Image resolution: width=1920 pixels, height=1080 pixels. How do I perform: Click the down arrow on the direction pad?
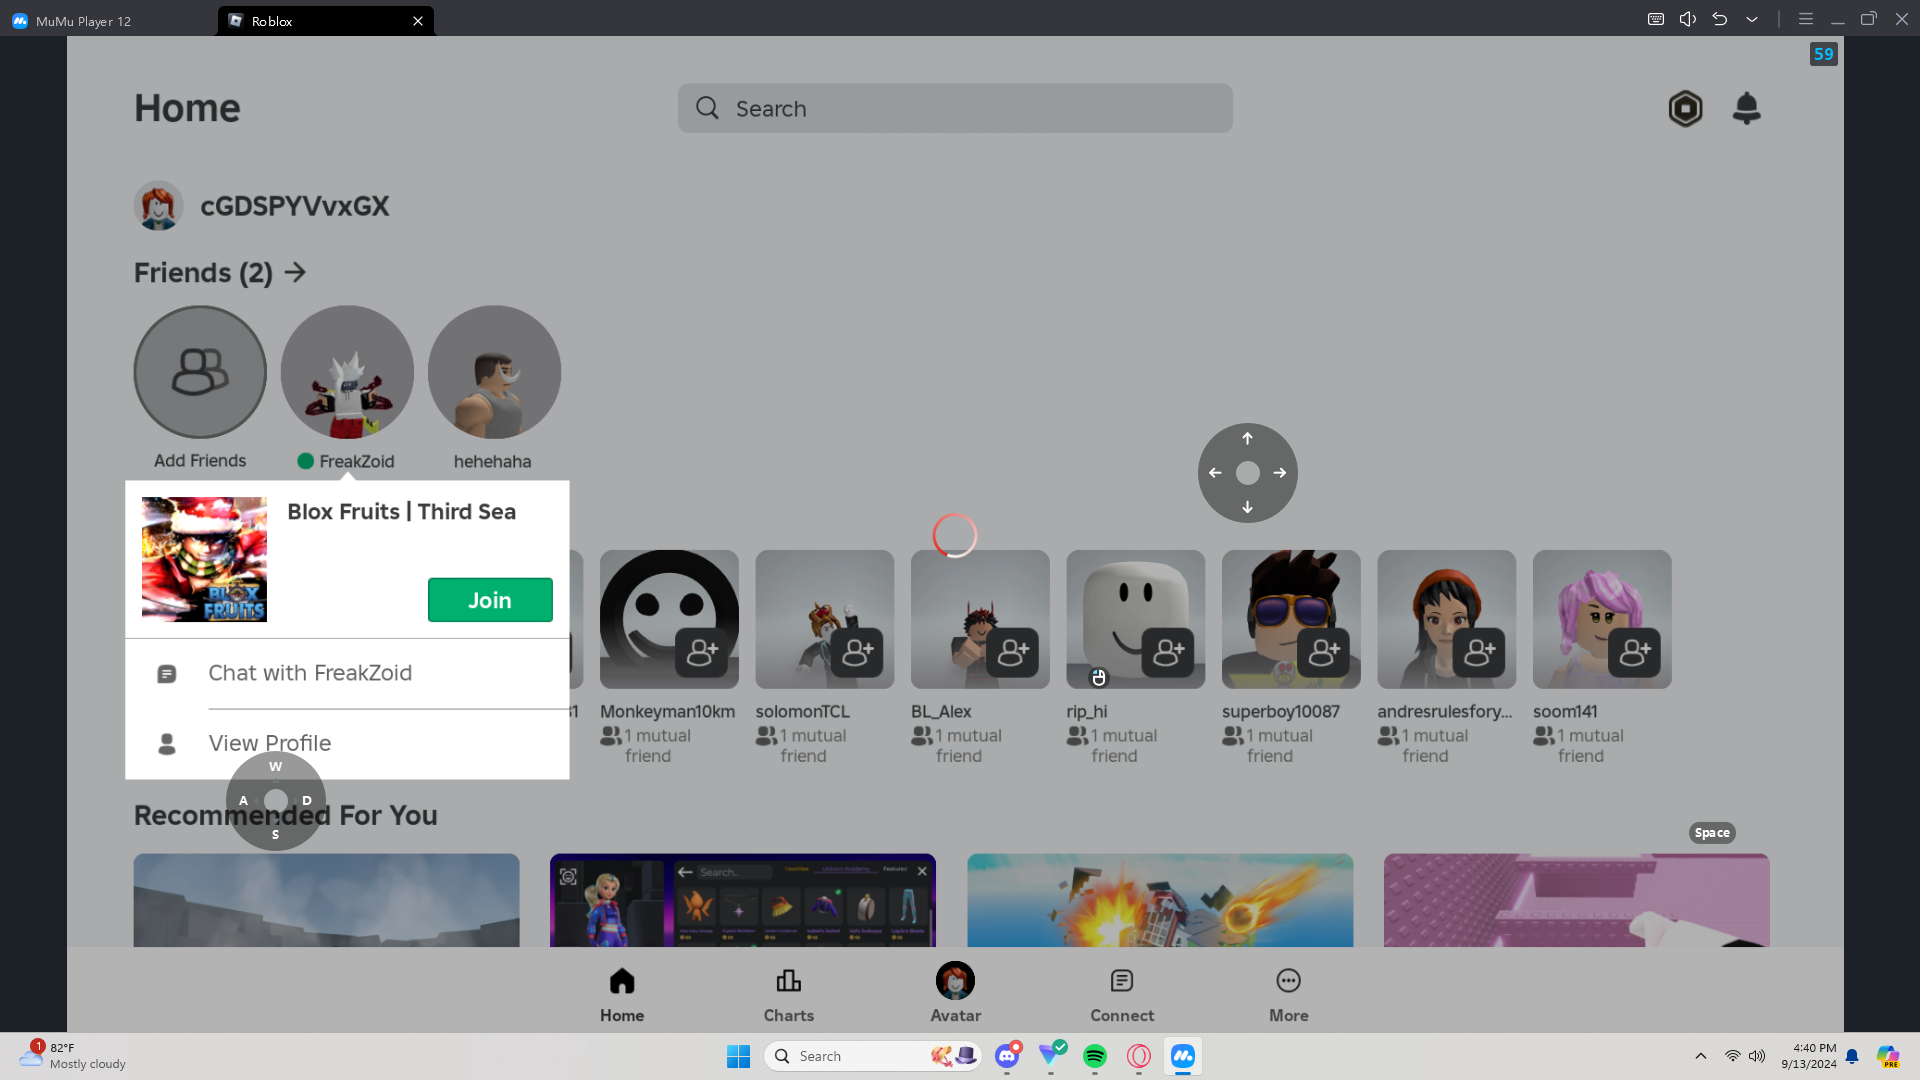click(x=1247, y=507)
